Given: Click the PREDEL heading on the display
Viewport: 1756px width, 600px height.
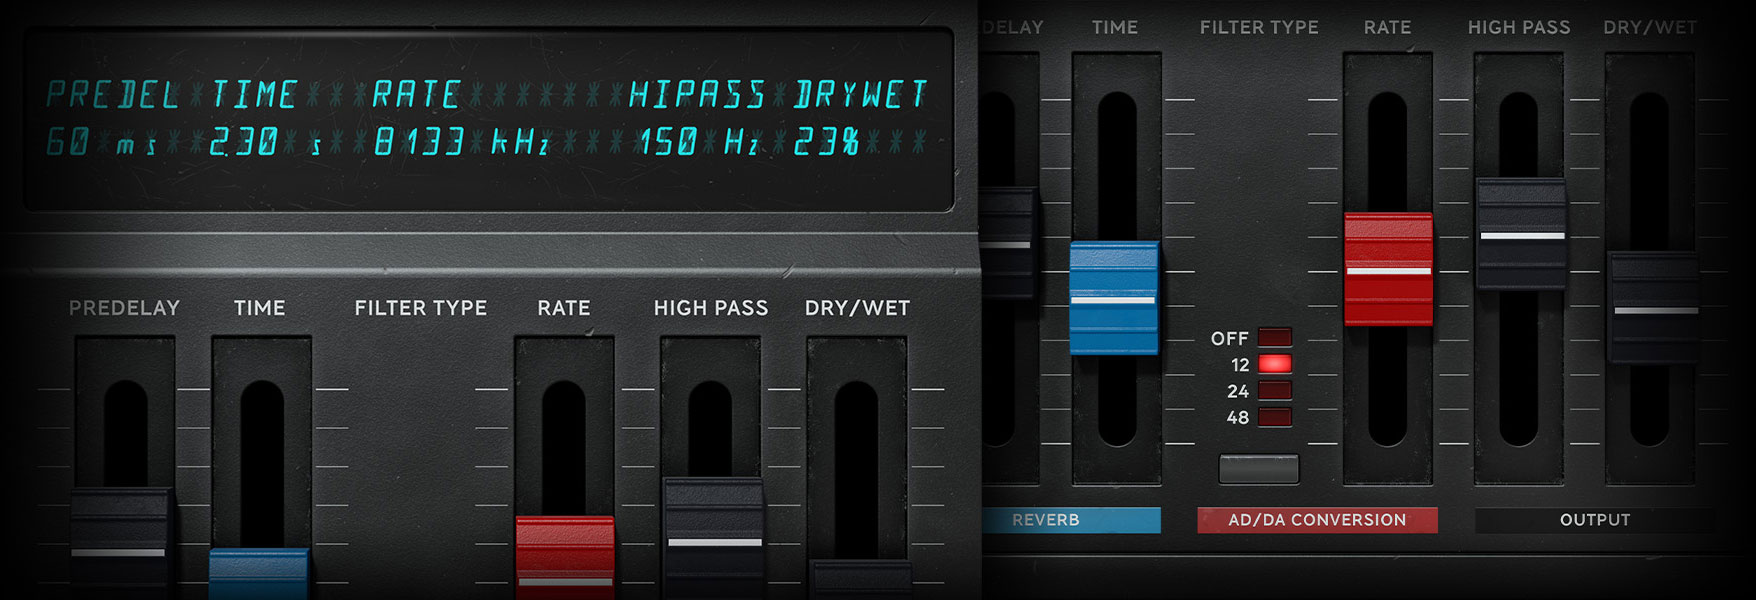Looking at the screenshot, I should [x=113, y=95].
